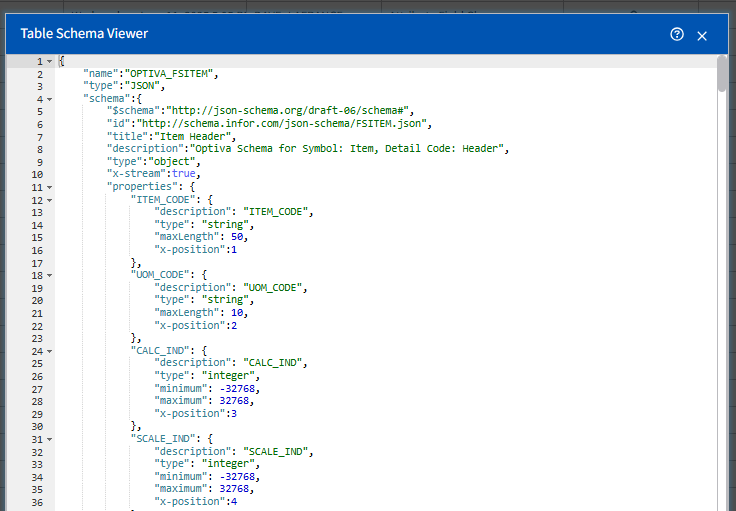This screenshot has width=736, height=511.
Task: Click the schema.infor.com FSITEM.json id text
Action: (282, 123)
